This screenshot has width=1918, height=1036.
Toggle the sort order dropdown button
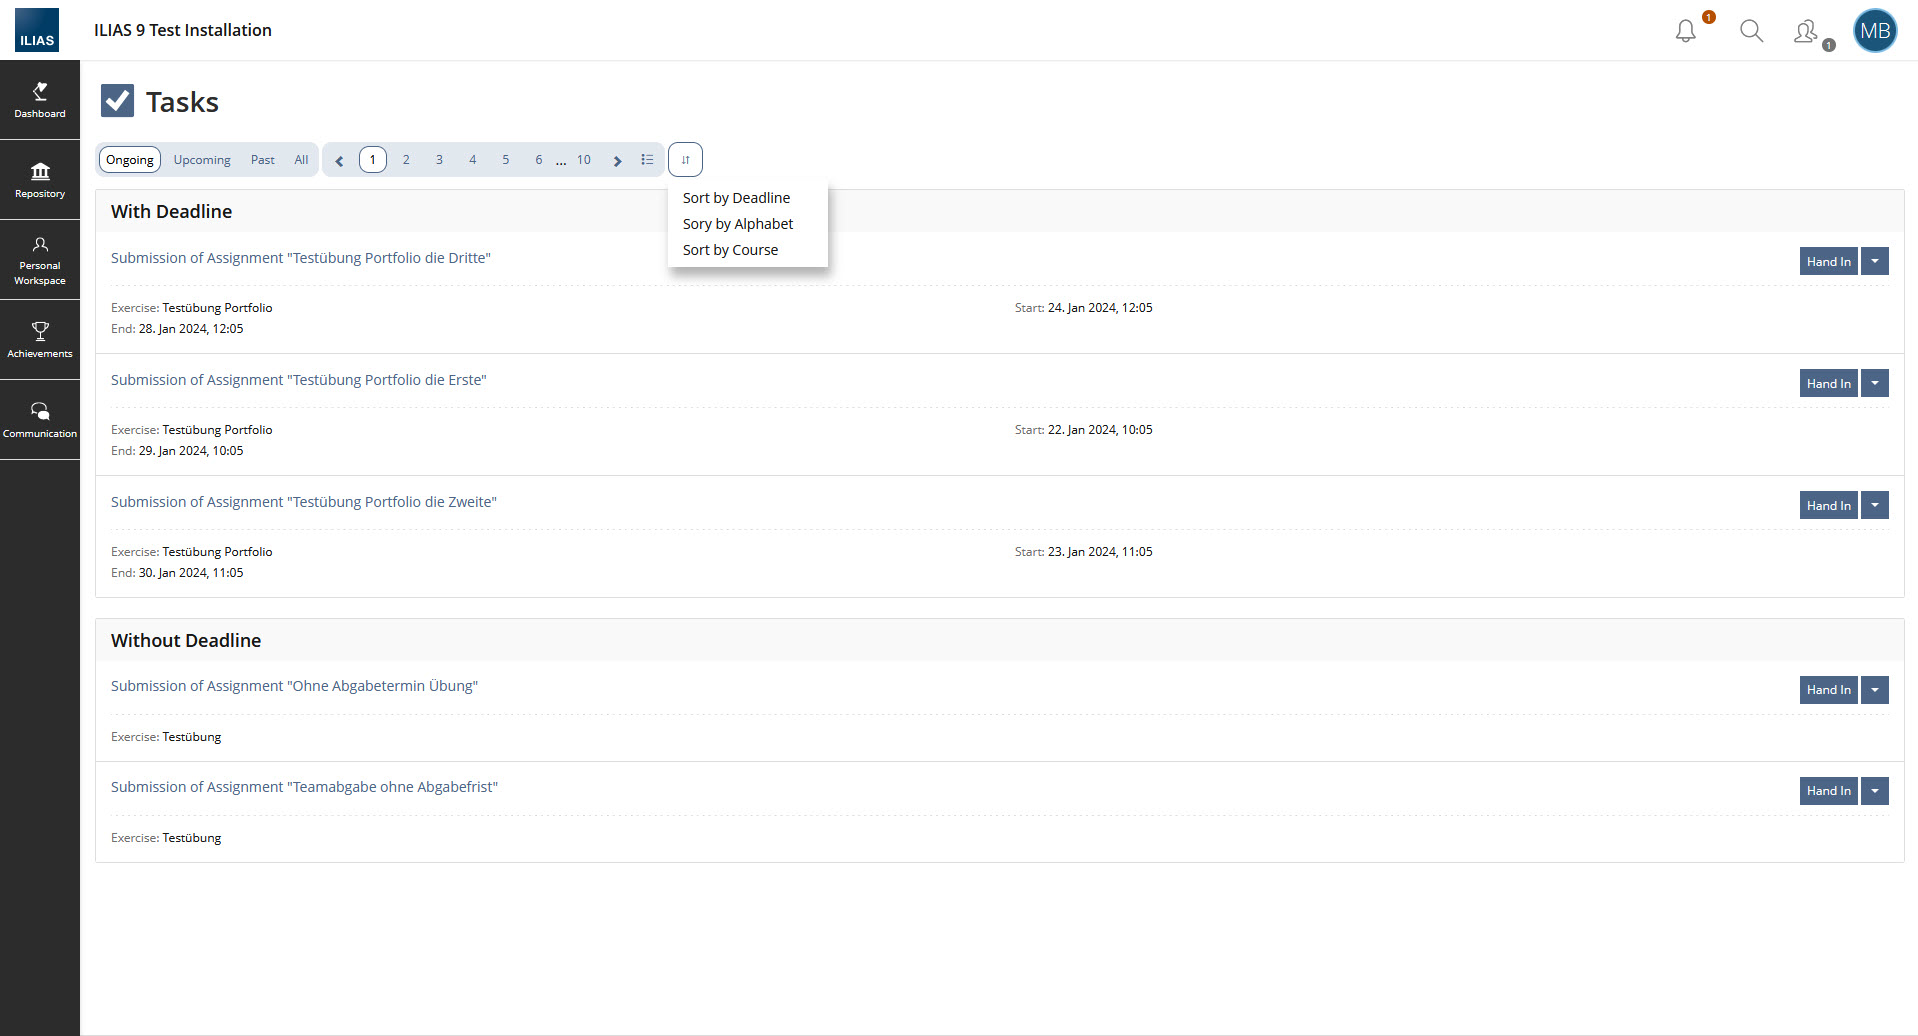685,160
